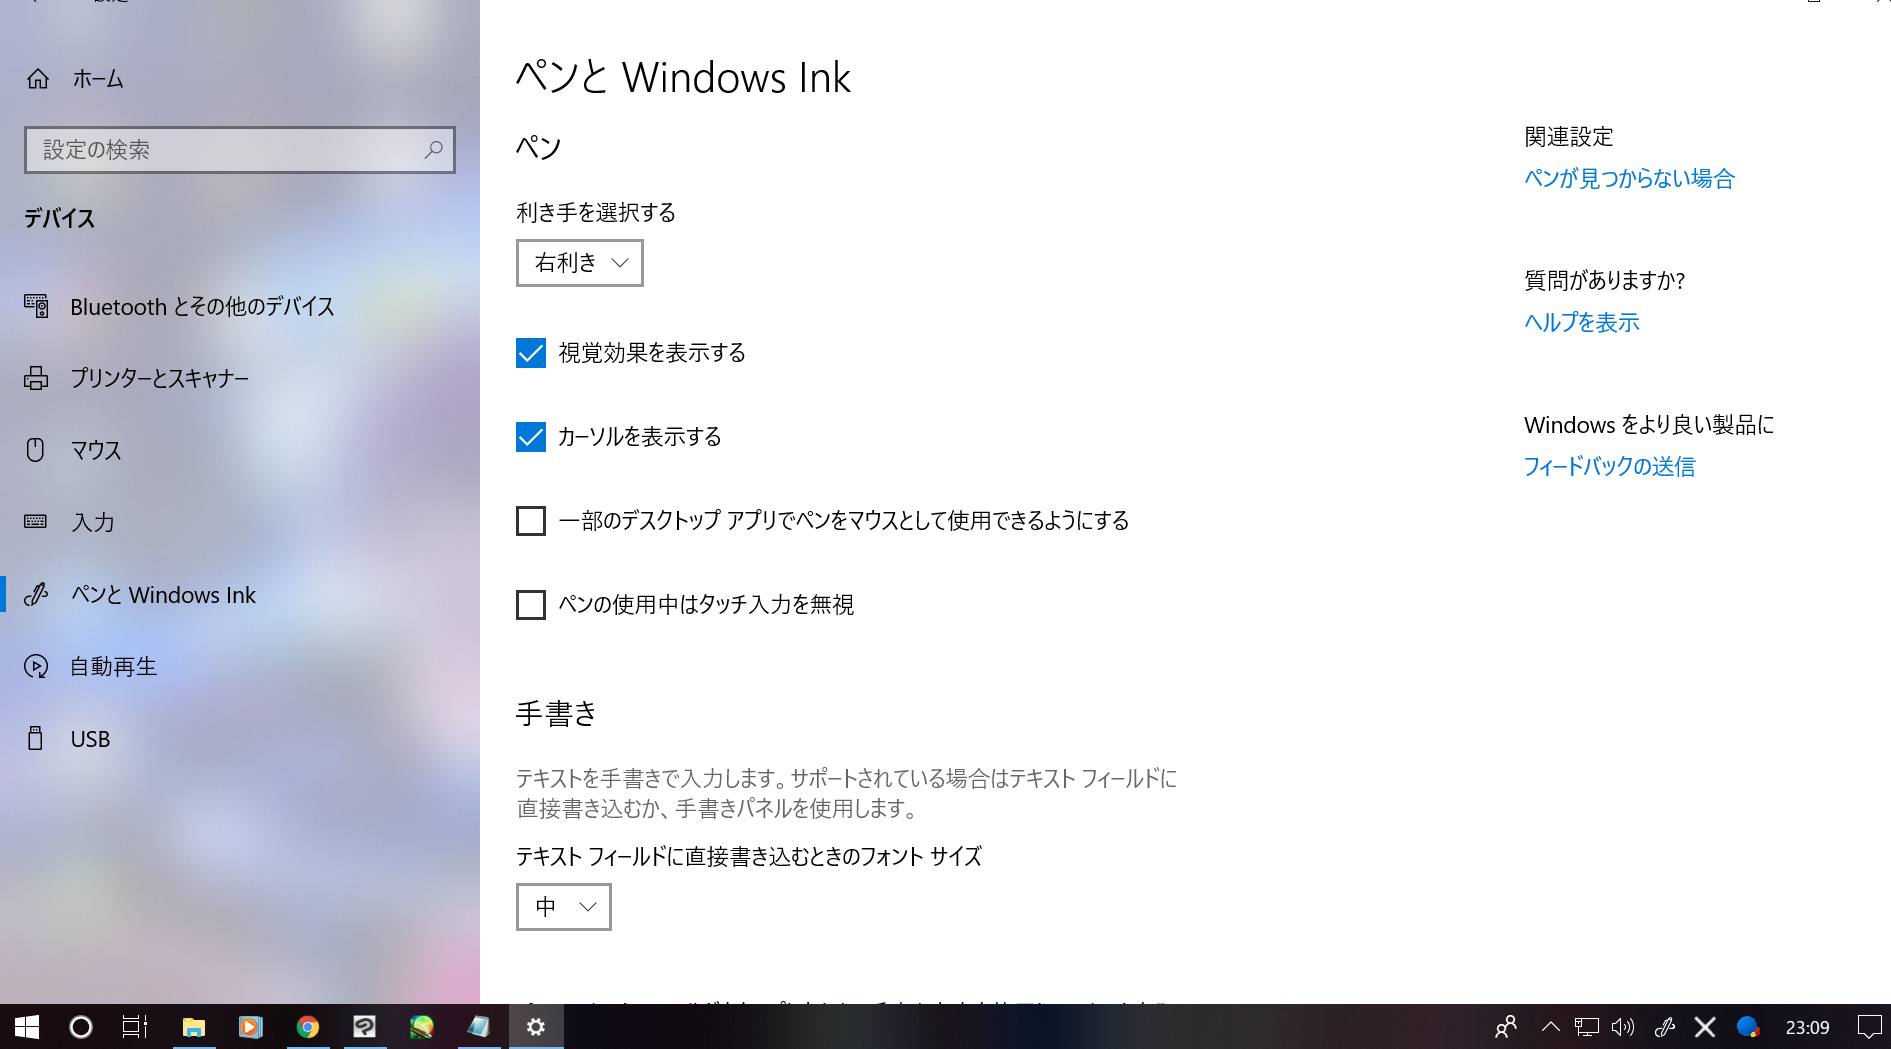
Task: Enable ペンをマウスとして使用 checkbox
Action: click(x=531, y=521)
